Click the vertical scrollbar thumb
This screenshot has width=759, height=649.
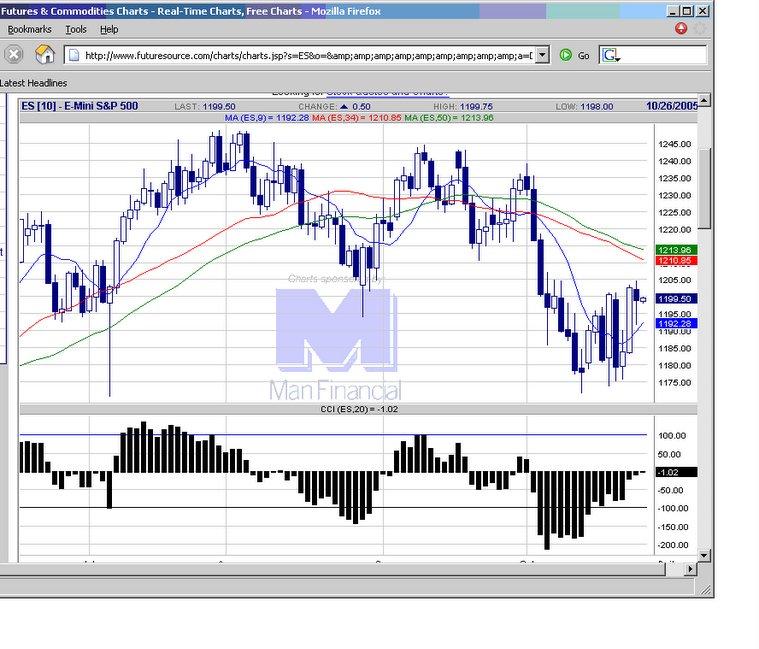704,189
